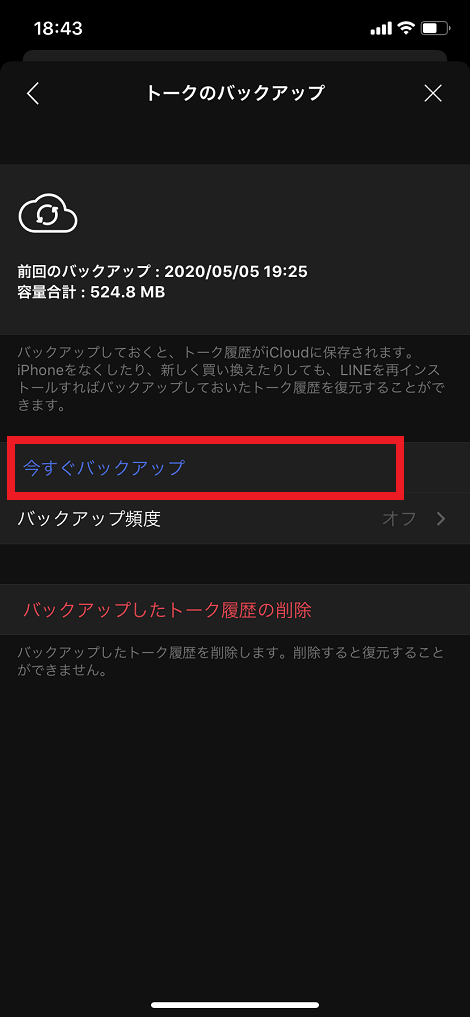The height and width of the screenshot is (1017, 470).
Task: Tap the cloud sync icon
Action: coord(48,215)
